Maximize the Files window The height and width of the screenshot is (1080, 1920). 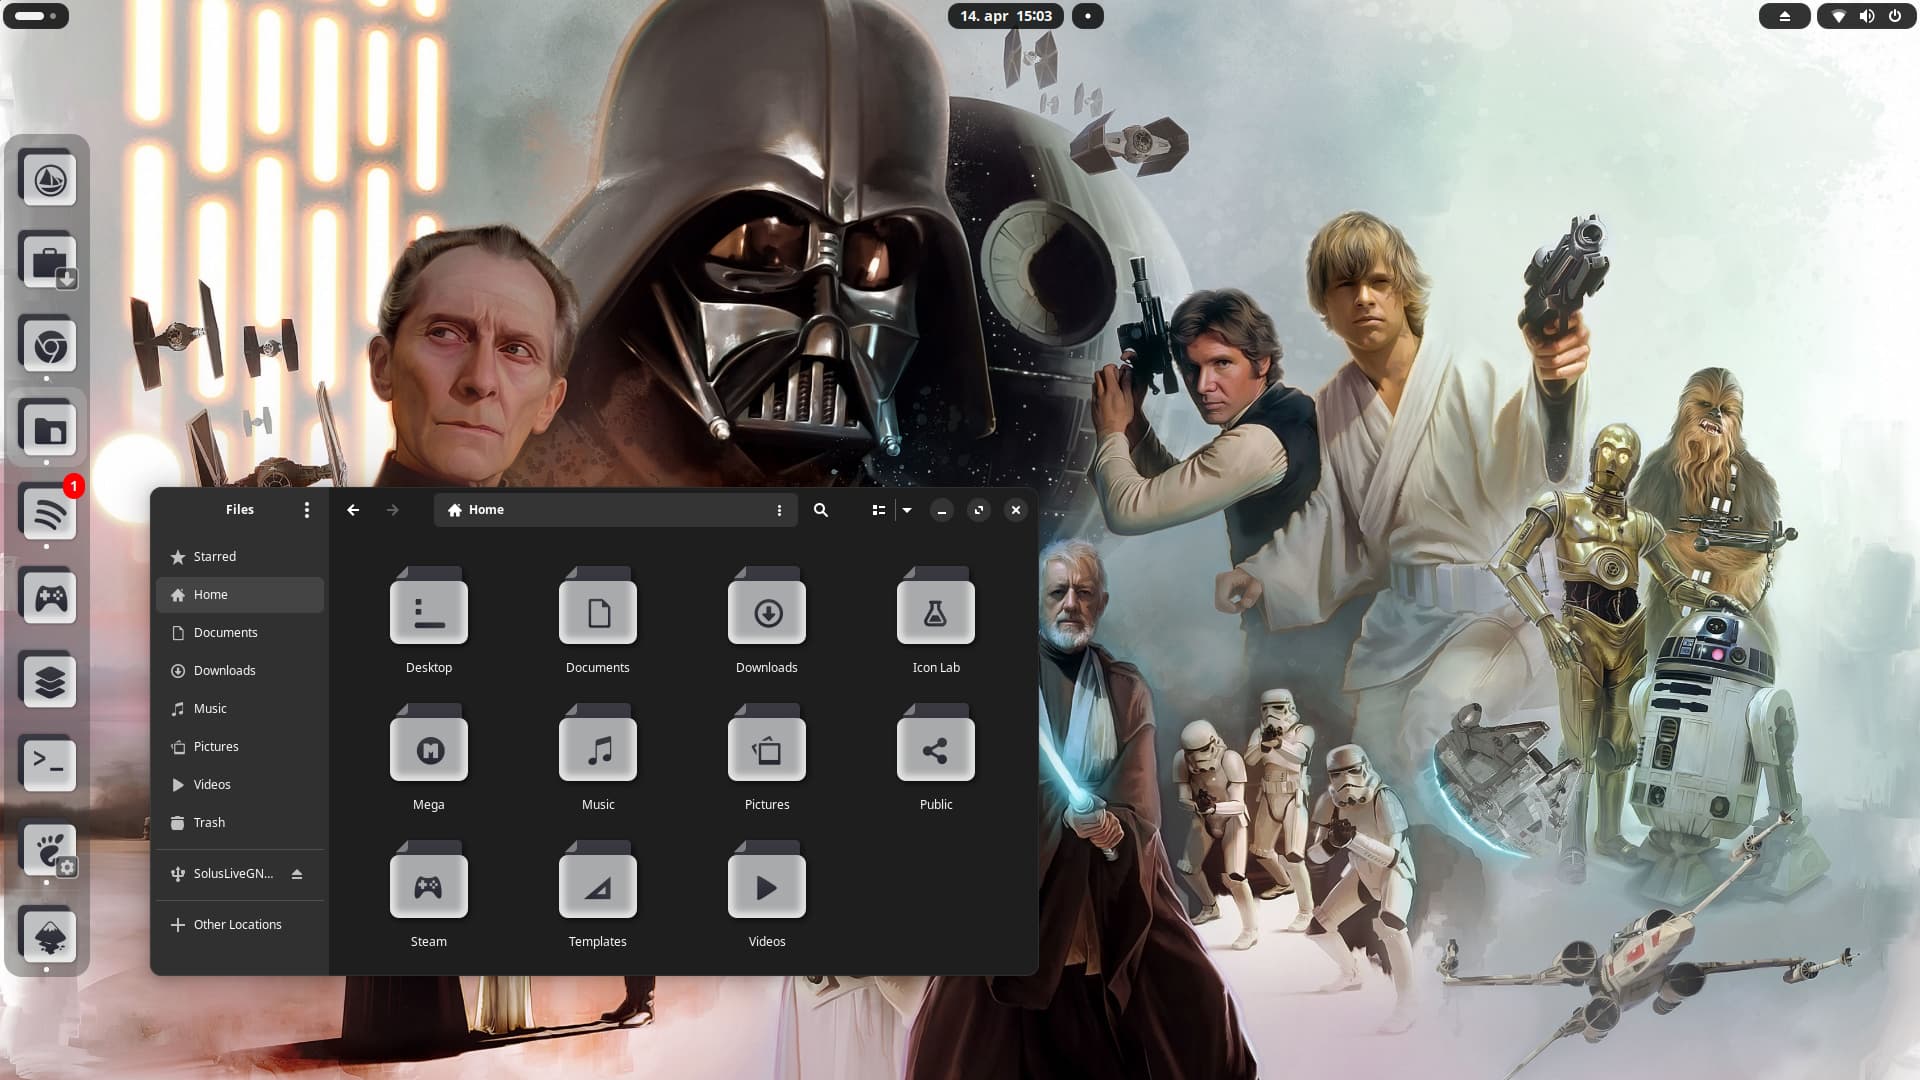coord(979,510)
